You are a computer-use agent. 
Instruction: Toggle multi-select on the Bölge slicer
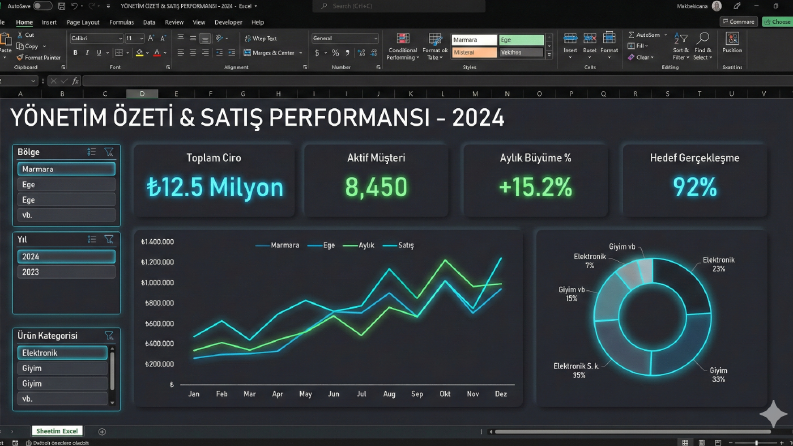92,152
